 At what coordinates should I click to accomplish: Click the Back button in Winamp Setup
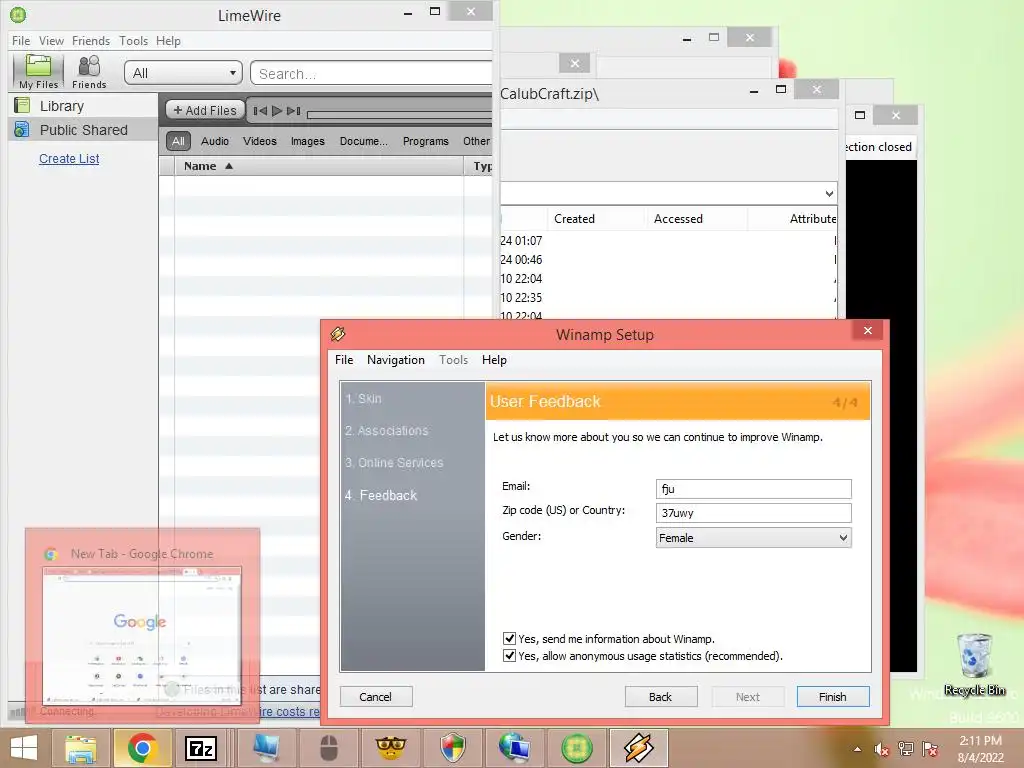660,697
